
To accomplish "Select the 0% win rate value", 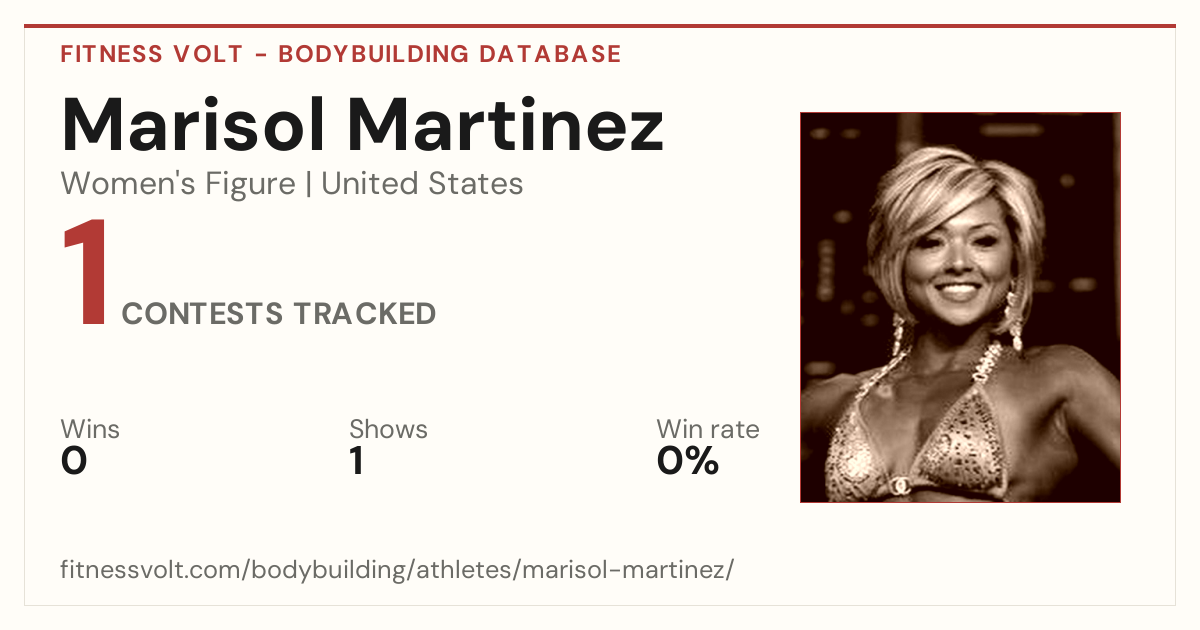I will point(688,461).
